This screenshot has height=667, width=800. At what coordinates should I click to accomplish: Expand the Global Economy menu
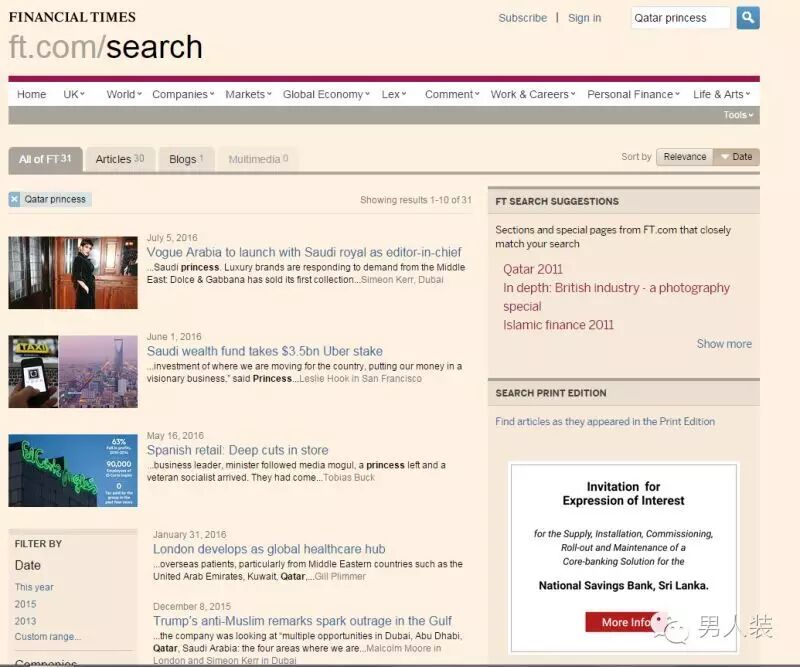pos(326,94)
